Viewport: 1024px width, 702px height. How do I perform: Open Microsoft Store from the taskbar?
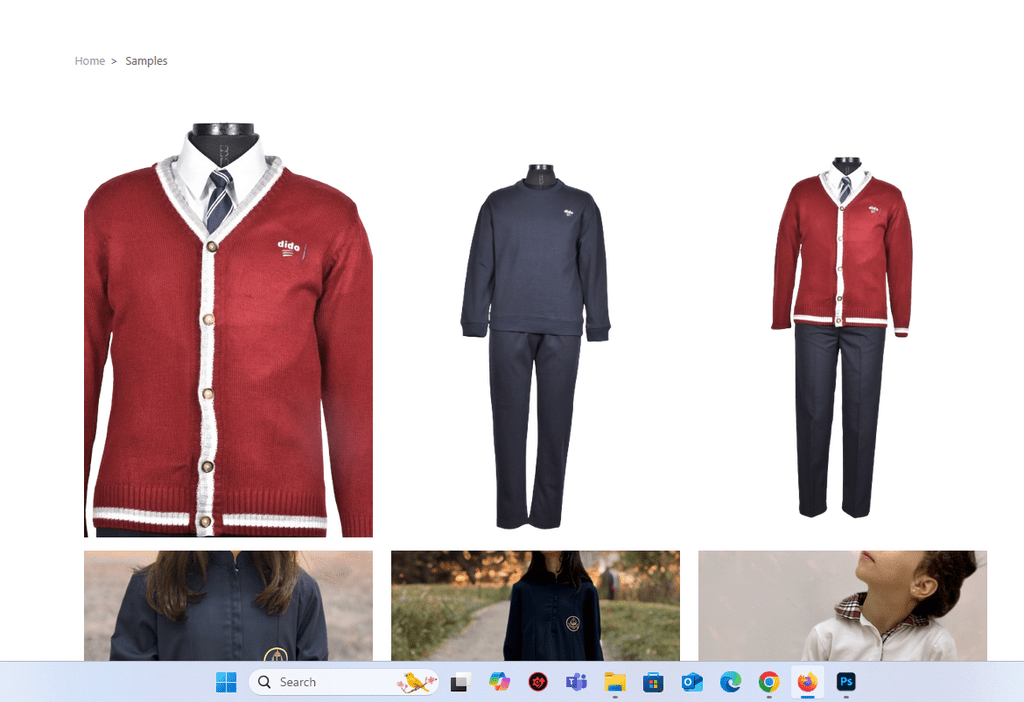653,682
